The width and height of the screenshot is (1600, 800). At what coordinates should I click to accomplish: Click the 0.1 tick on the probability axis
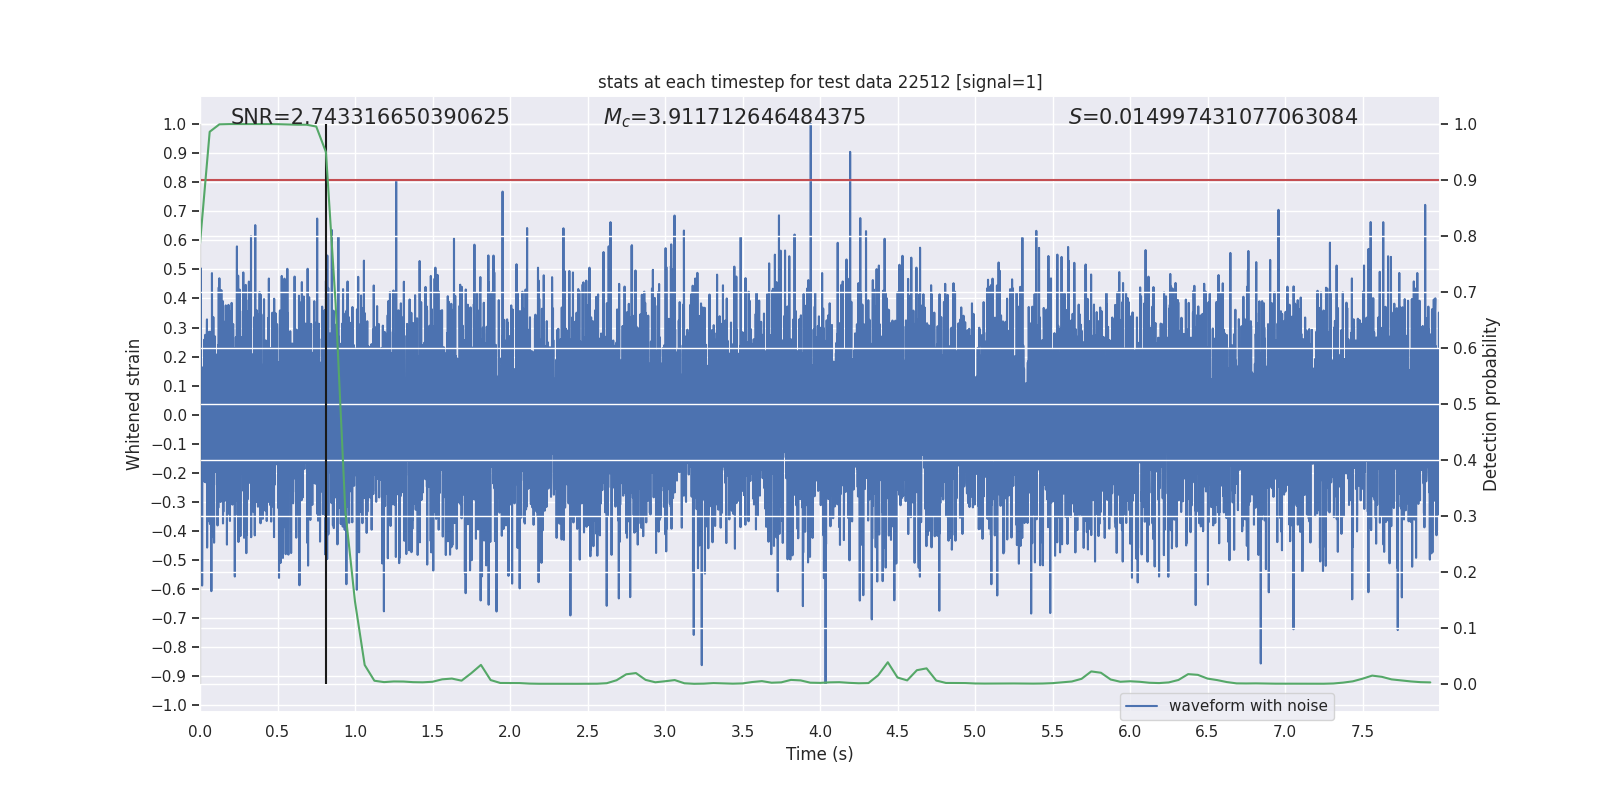[1465, 629]
